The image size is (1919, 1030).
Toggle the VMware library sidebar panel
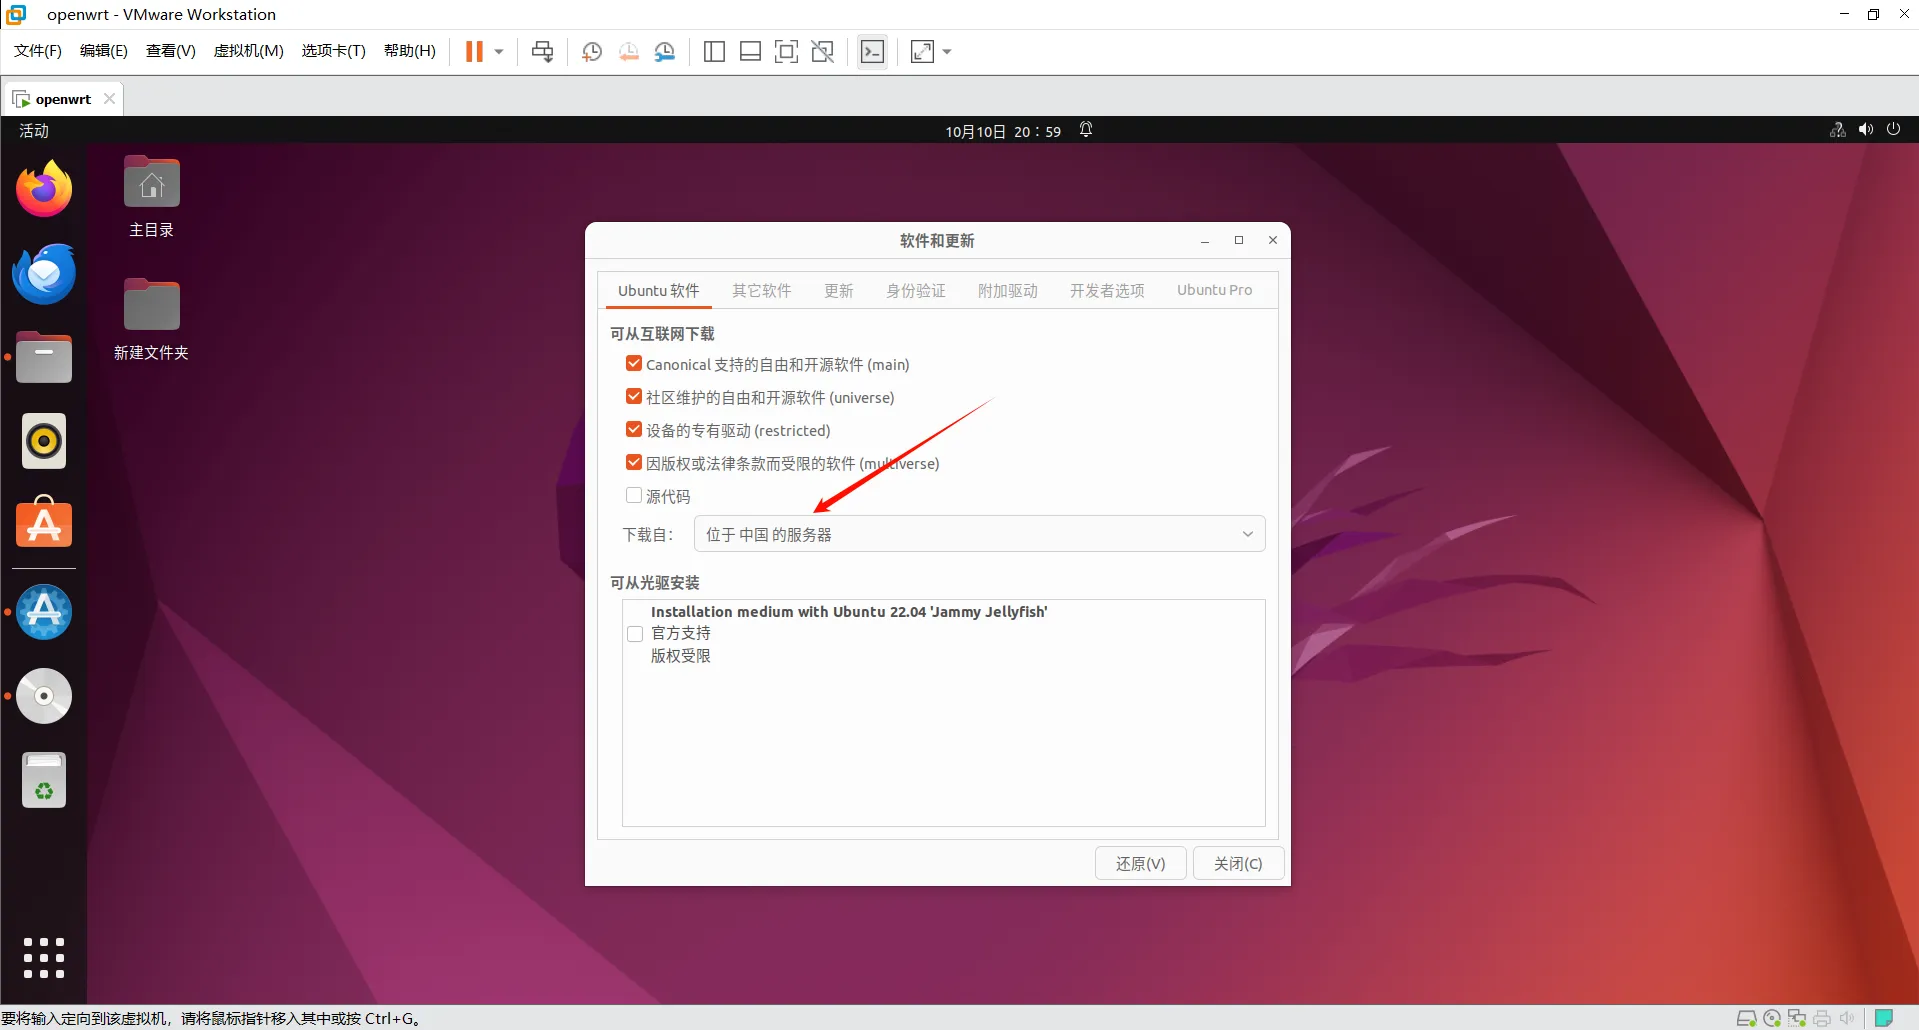pos(714,51)
